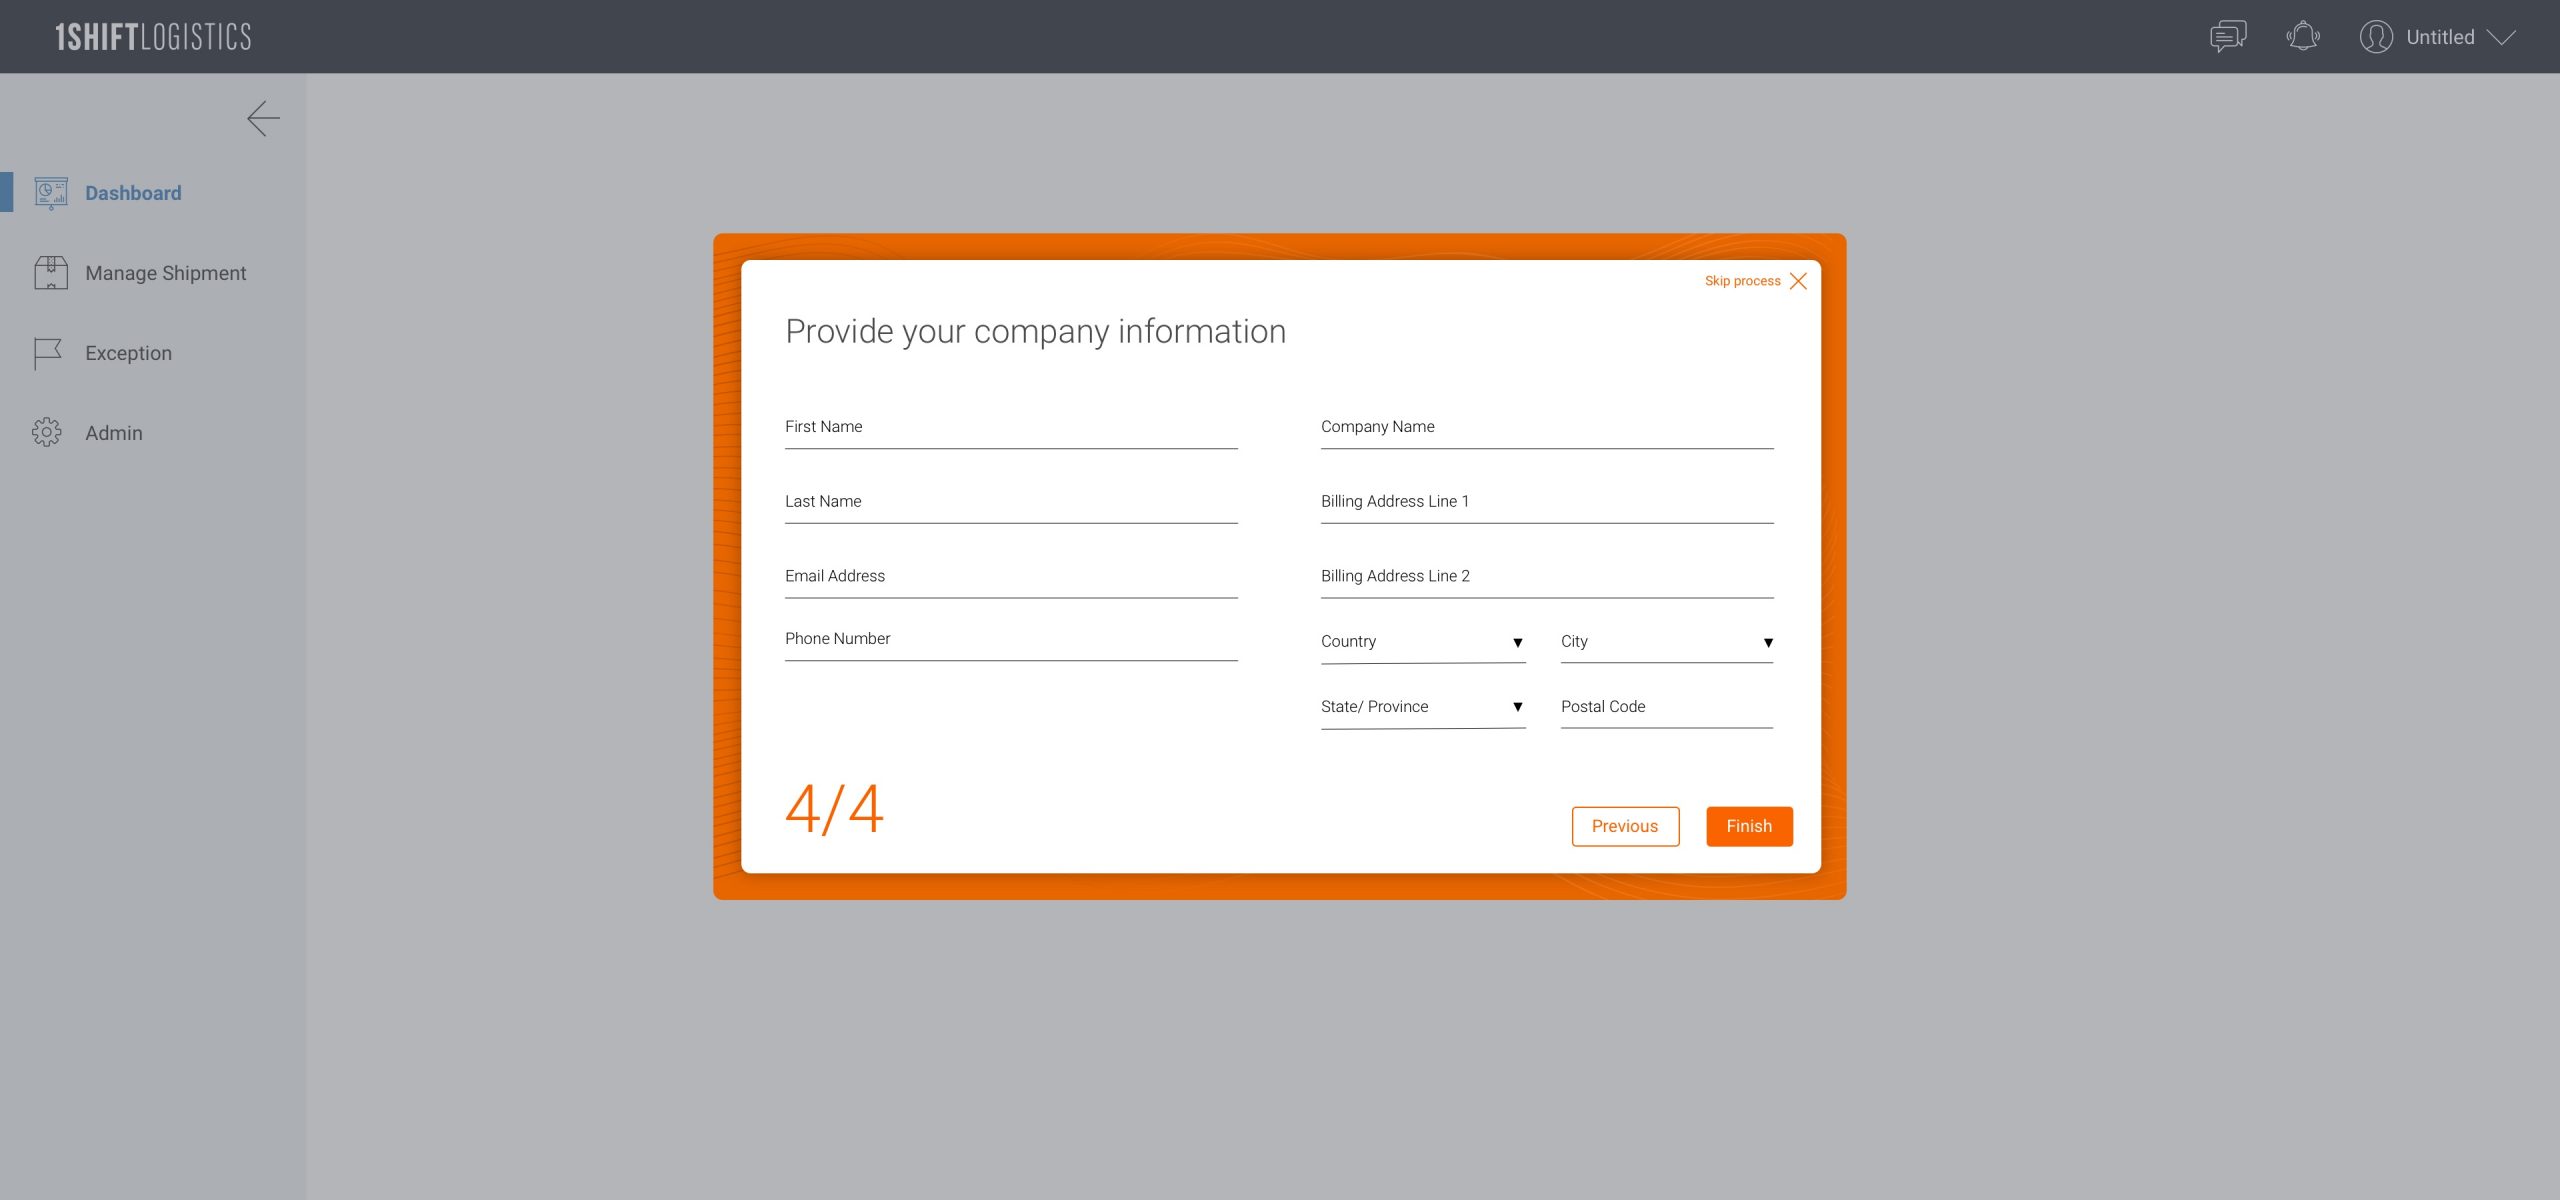Click the back arrow navigation icon
Viewport: 2560px width, 1200px height.
click(x=261, y=118)
